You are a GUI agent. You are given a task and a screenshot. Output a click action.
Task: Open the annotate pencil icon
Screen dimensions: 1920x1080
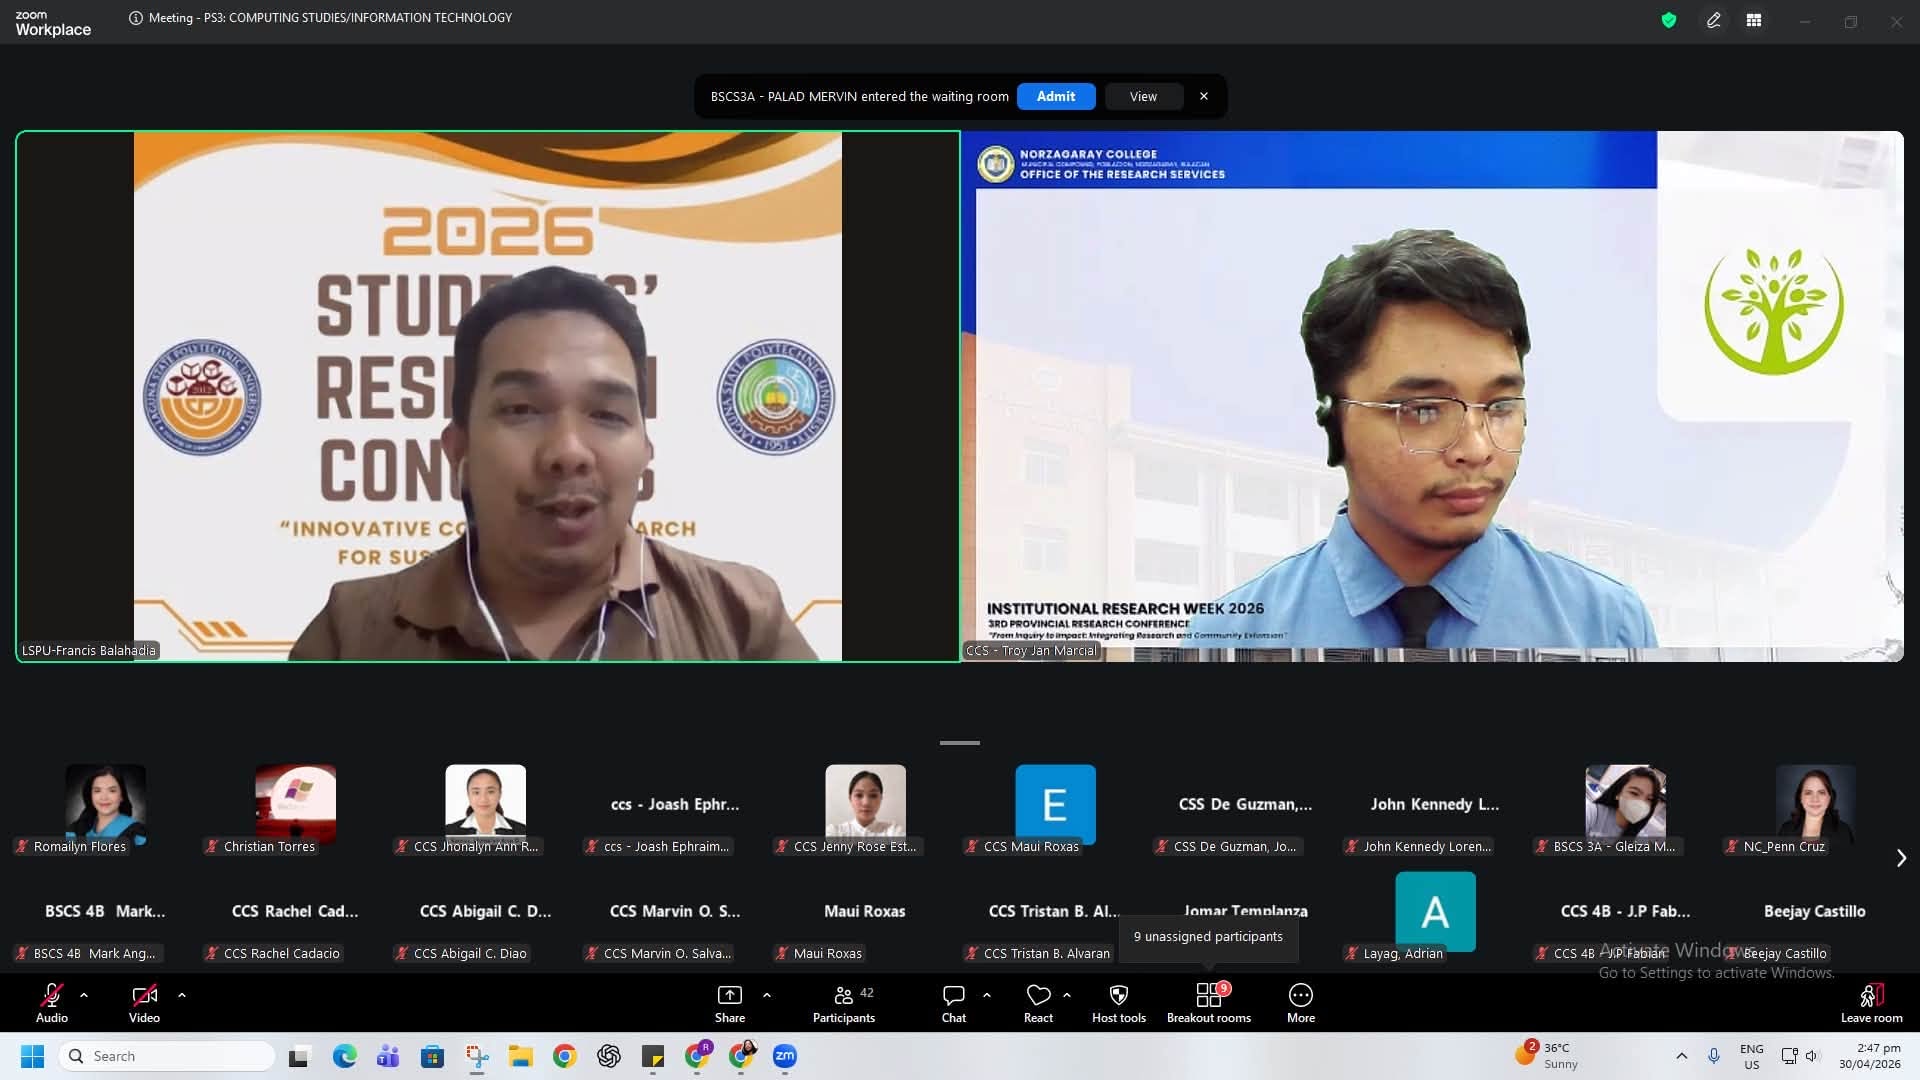[1713, 20]
